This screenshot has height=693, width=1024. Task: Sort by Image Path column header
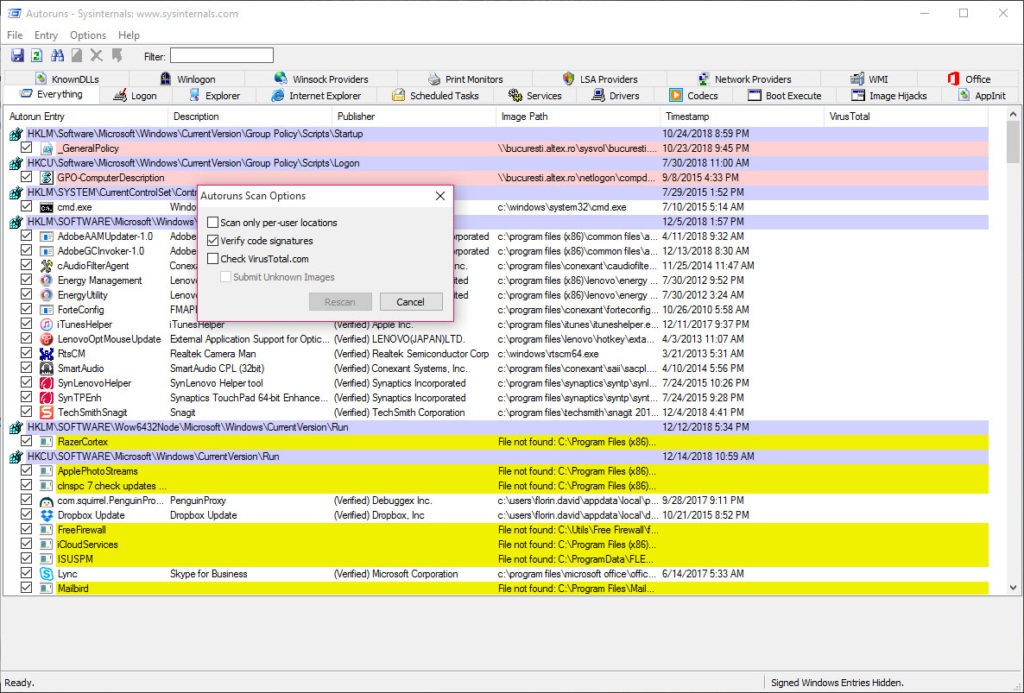[577, 116]
